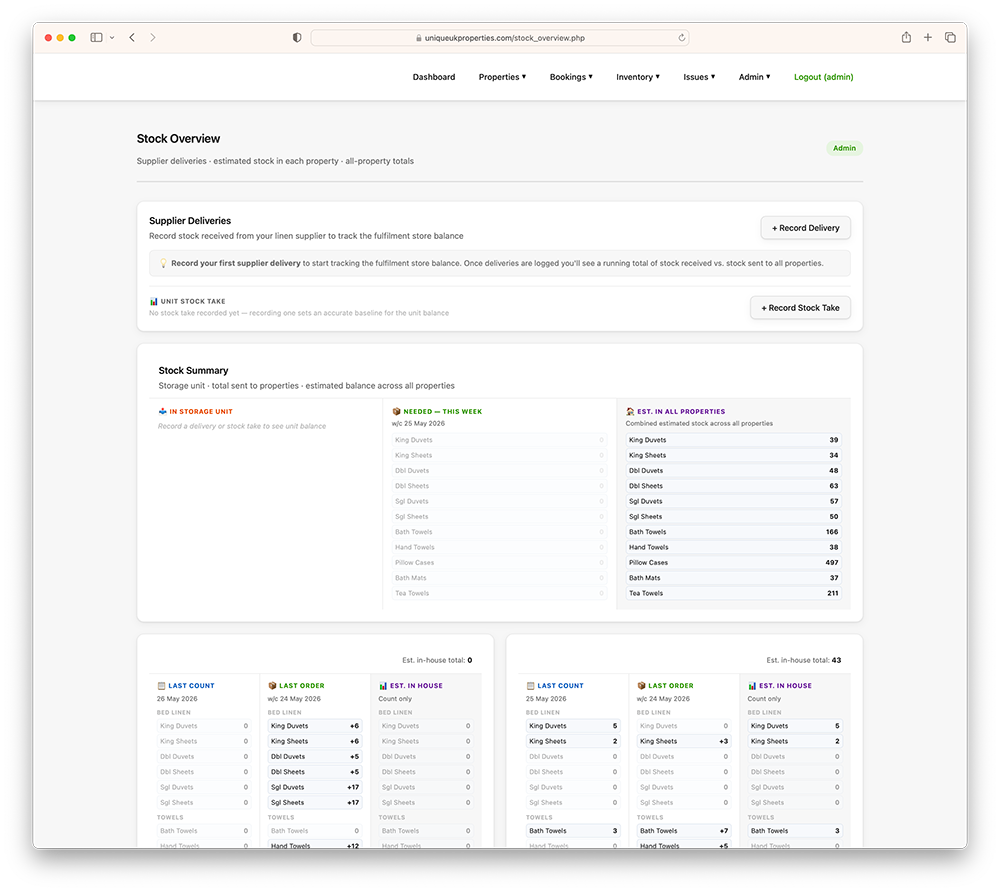Open sidebar options chevron next to sidebar icon

[112, 38]
